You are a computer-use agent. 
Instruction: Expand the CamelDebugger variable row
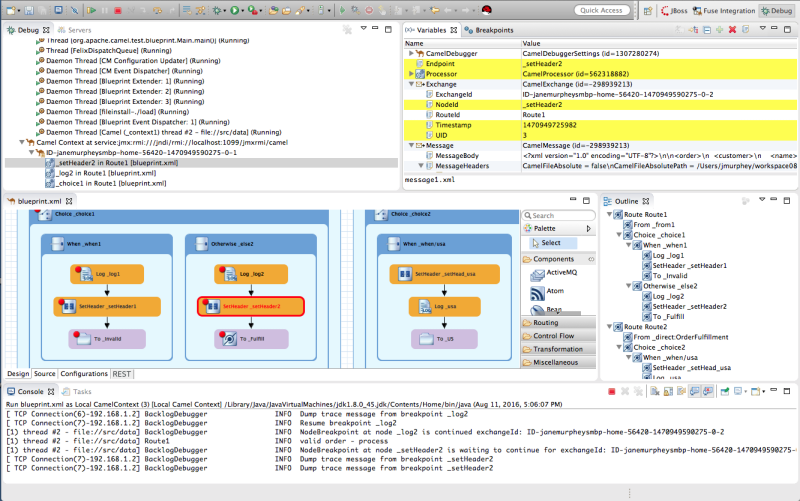click(411, 53)
